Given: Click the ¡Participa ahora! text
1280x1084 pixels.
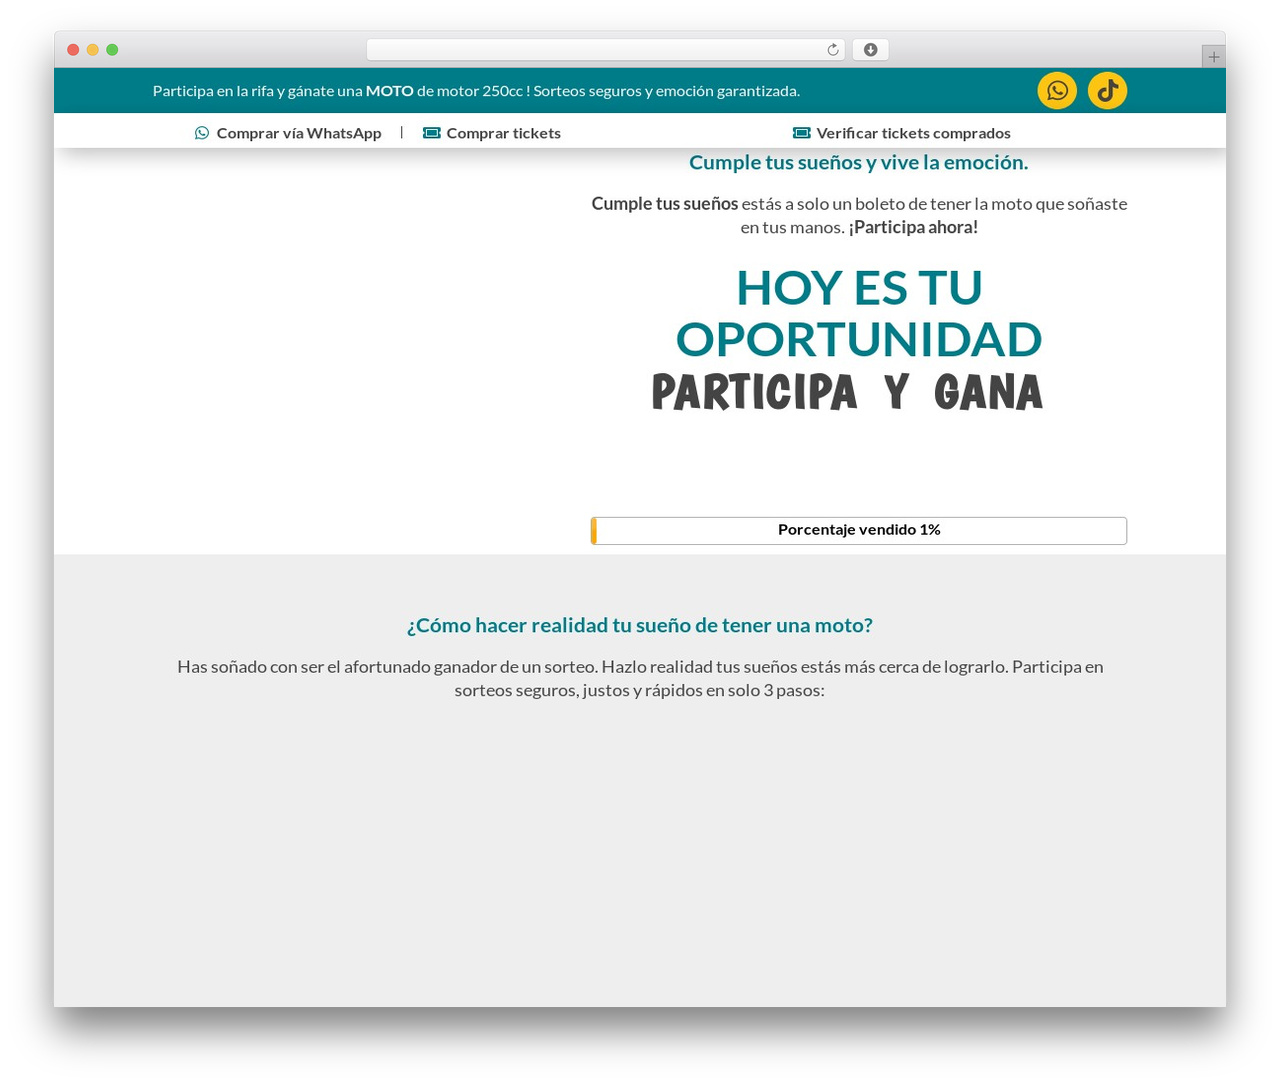Looking at the screenshot, I should click(913, 227).
